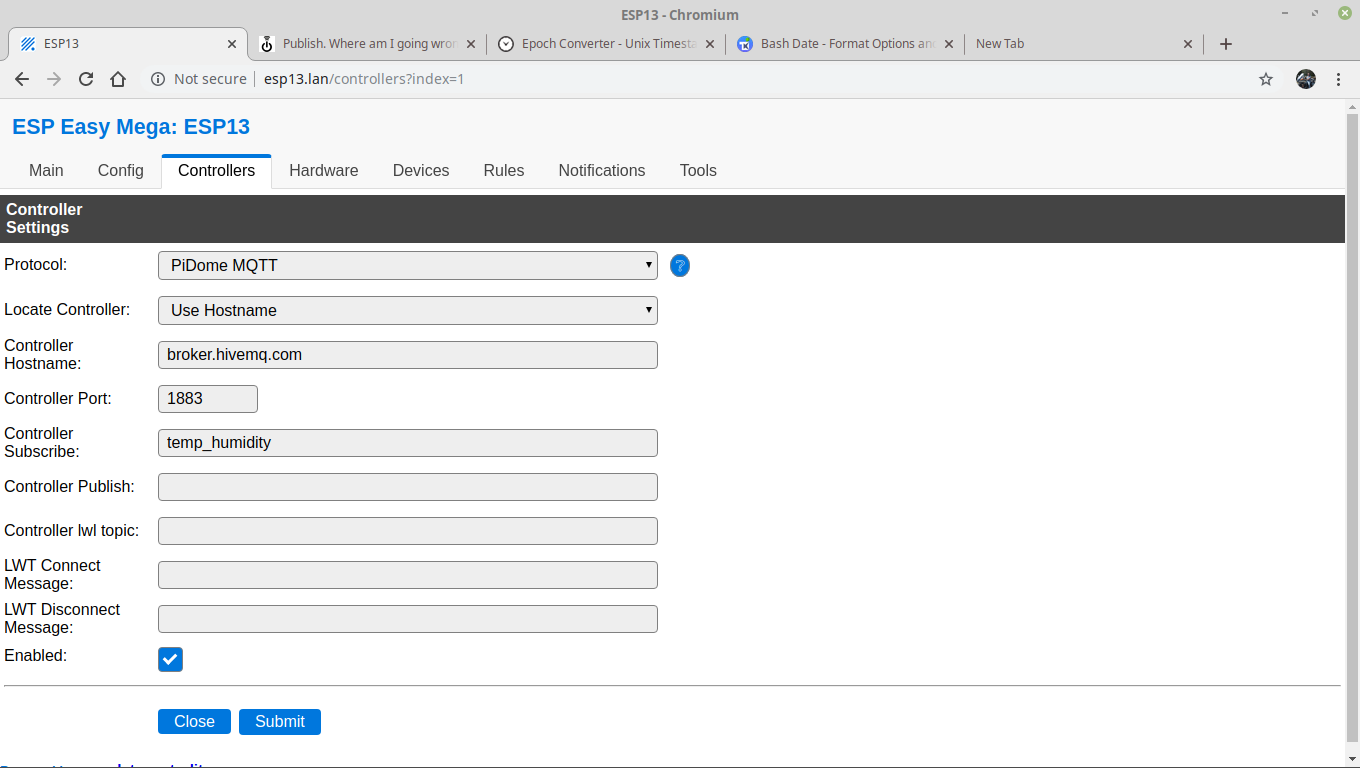Open the Chromium three-dot menu

point(1338,79)
